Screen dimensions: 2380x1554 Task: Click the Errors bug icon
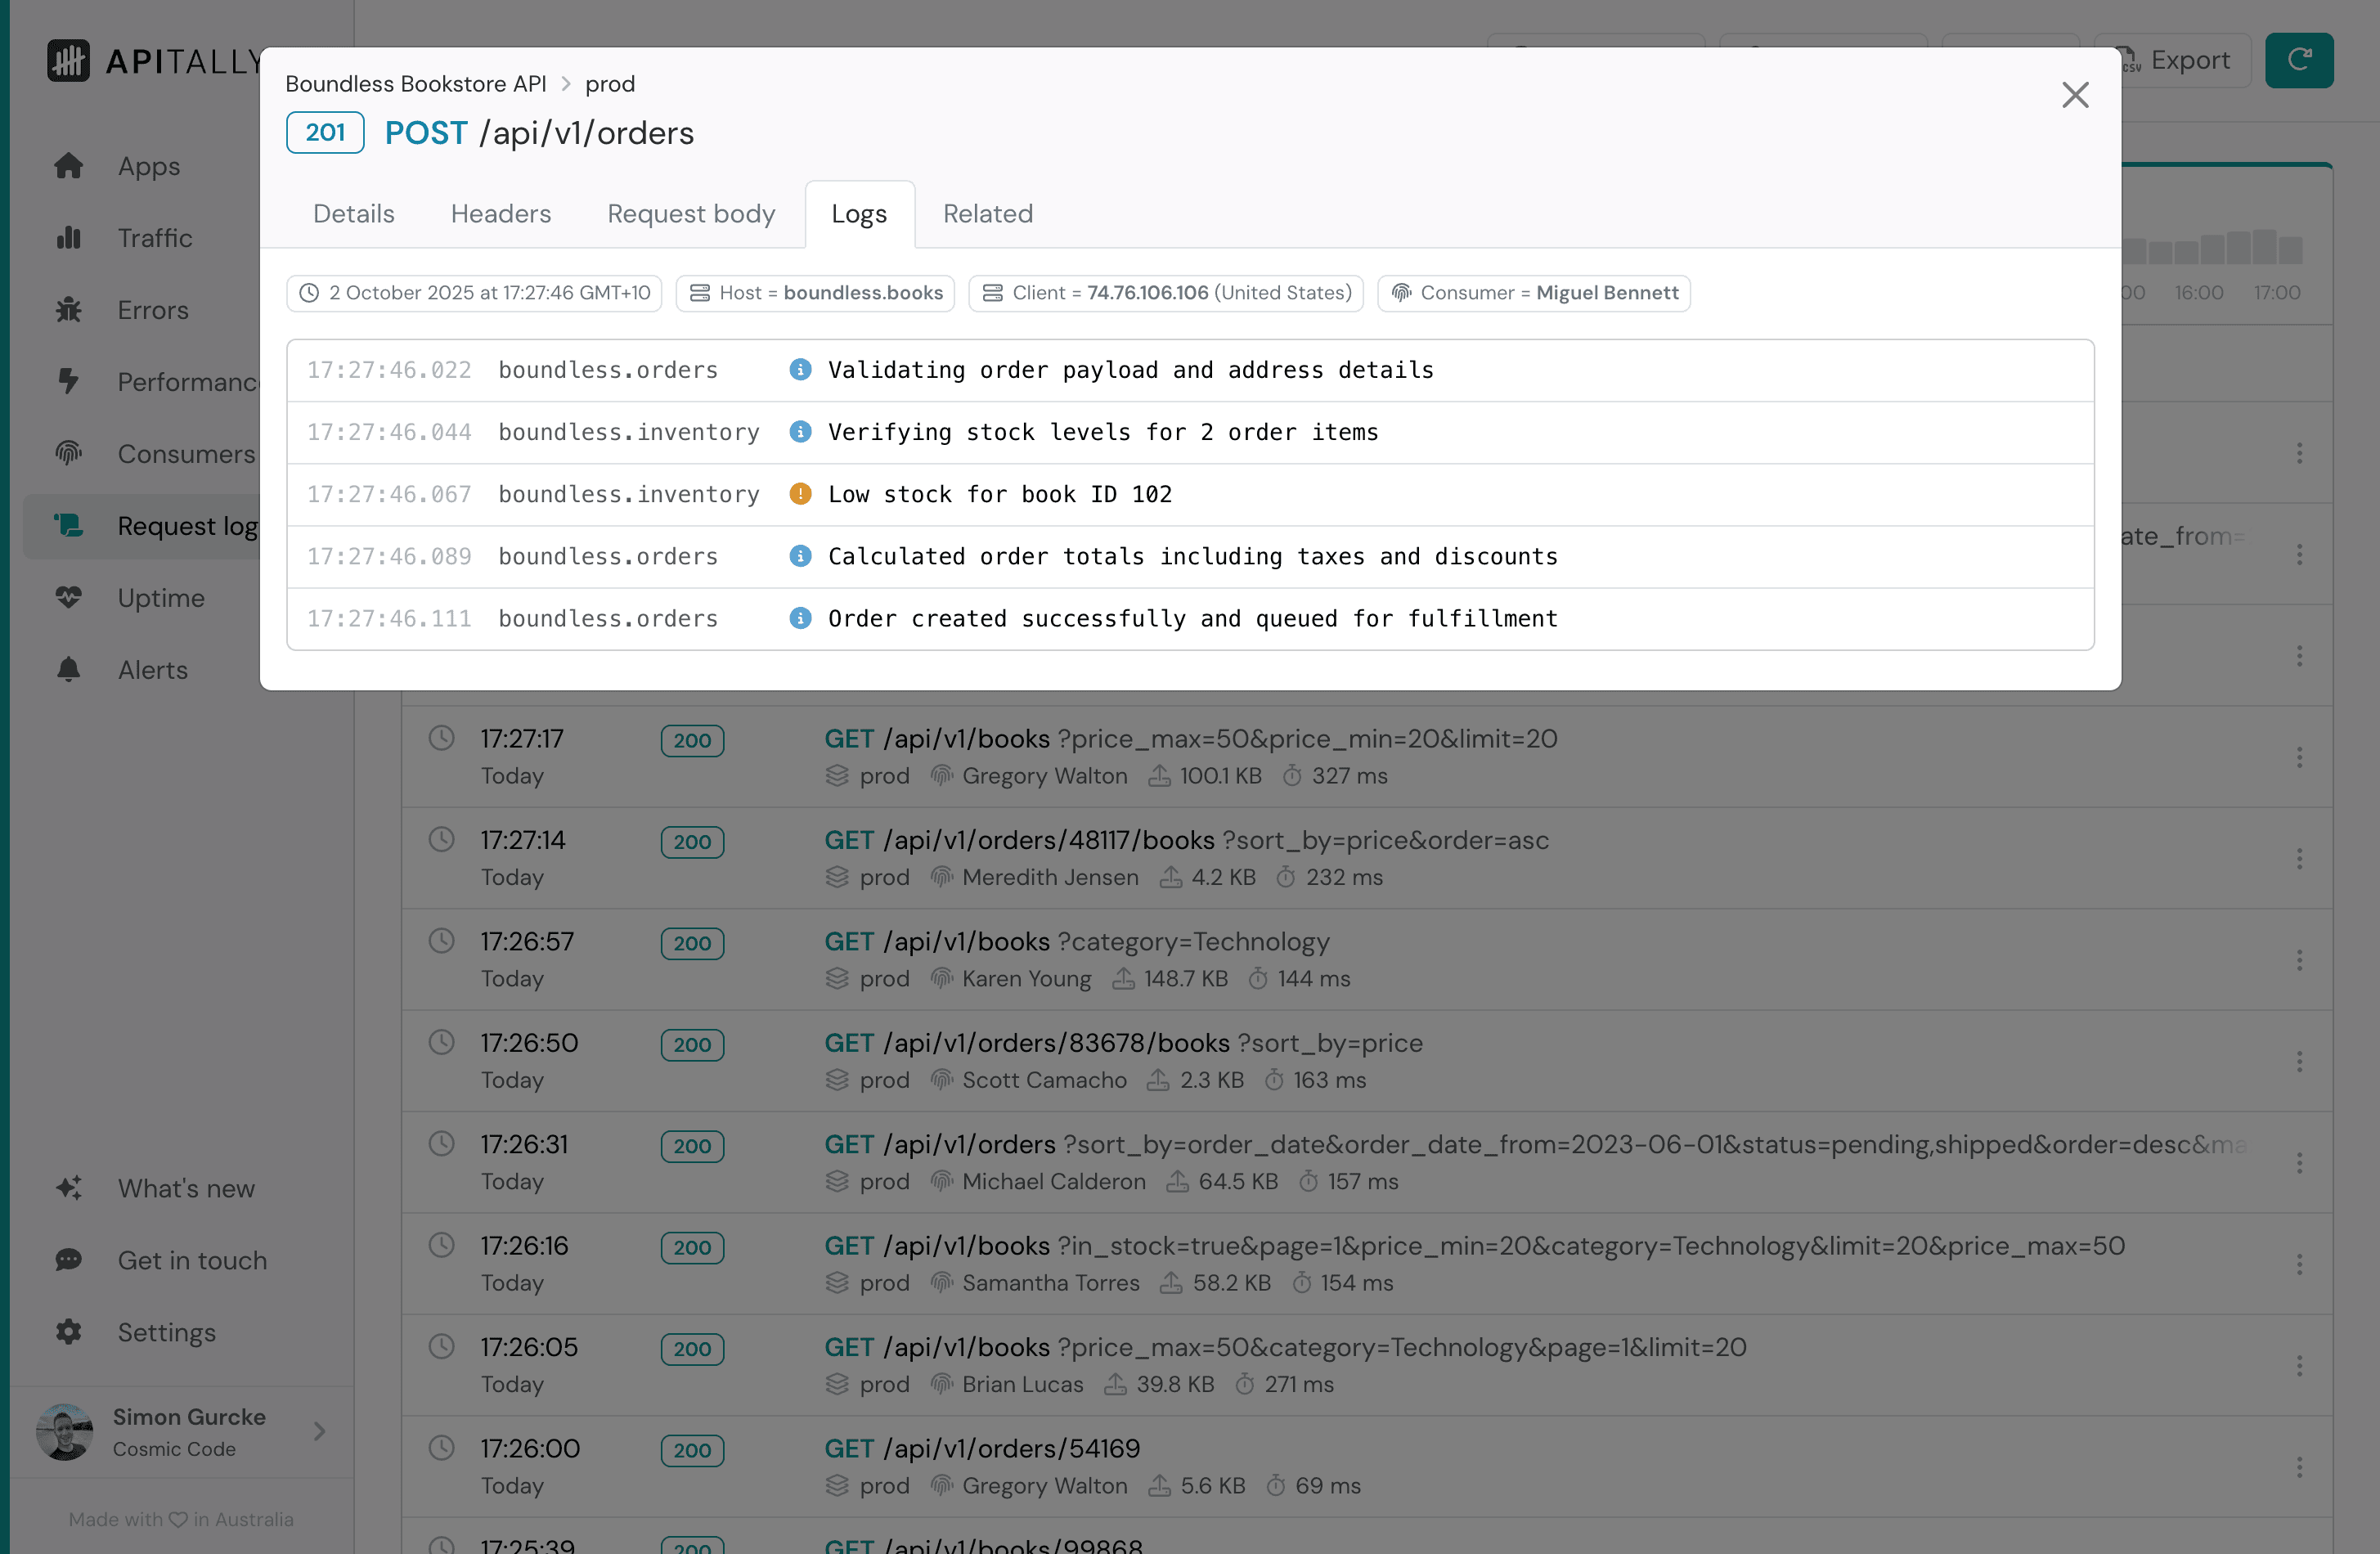click(x=68, y=310)
